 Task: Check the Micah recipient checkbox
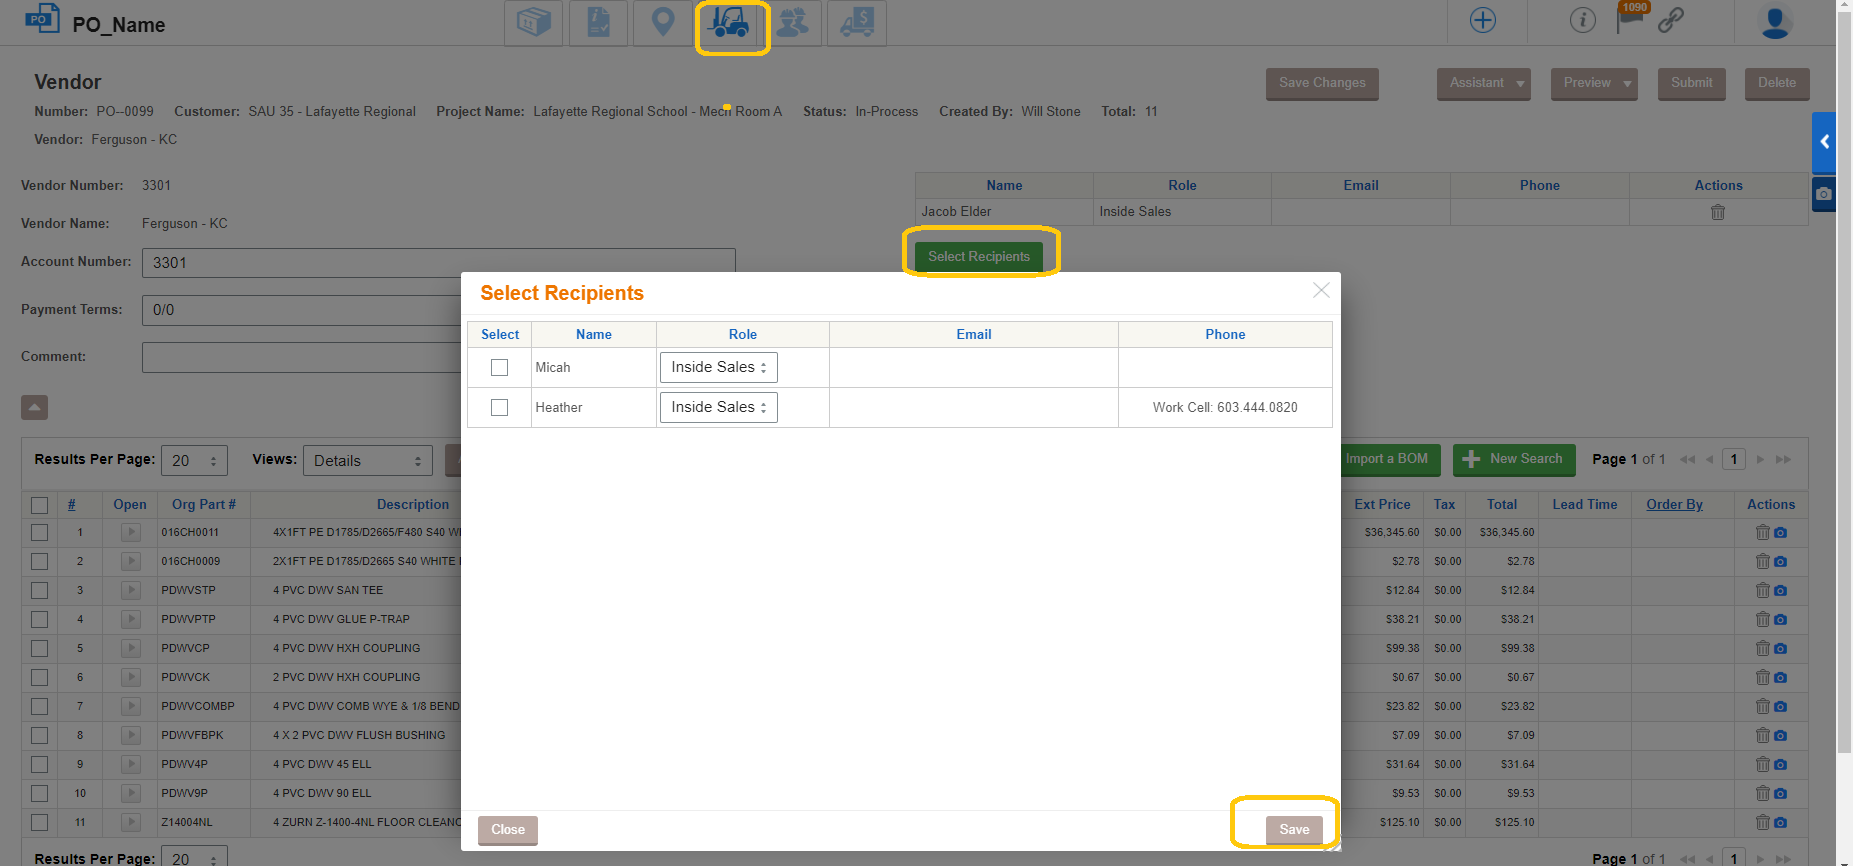tap(500, 368)
